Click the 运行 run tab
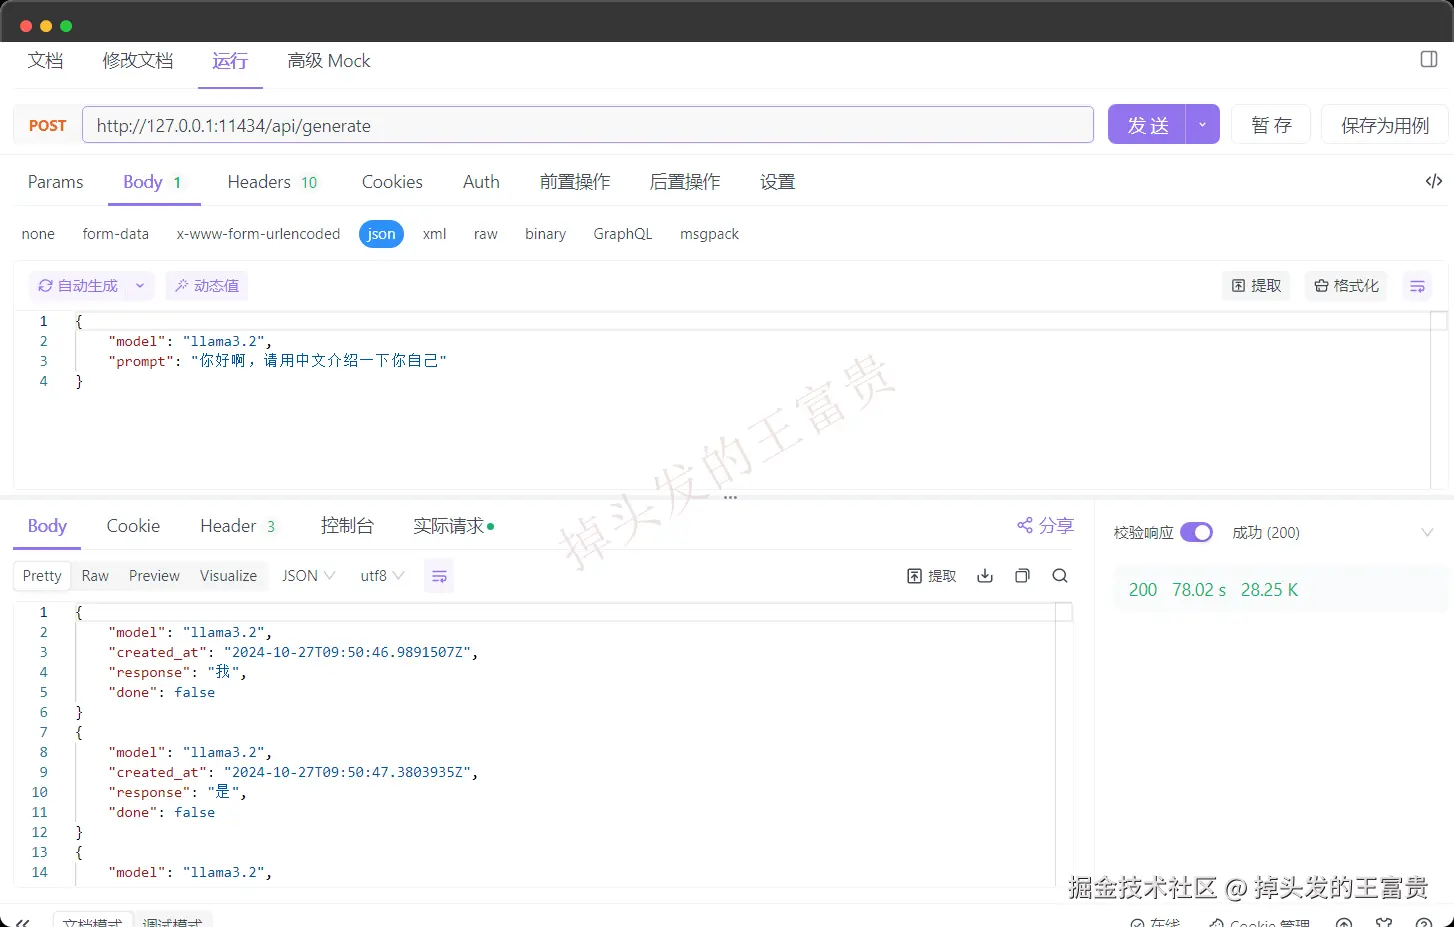The width and height of the screenshot is (1454, 927). tap(230, 61)
